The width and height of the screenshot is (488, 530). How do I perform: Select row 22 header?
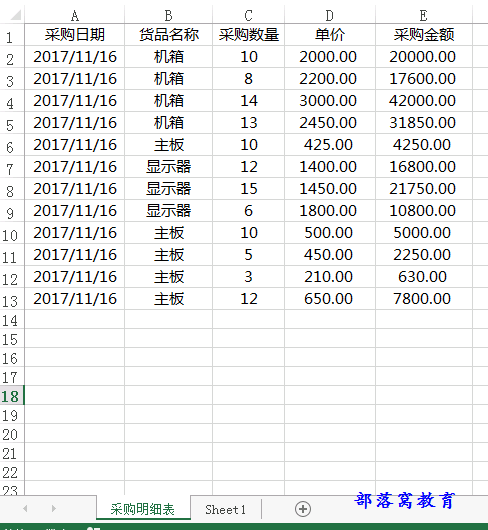[x=12, y=471]
